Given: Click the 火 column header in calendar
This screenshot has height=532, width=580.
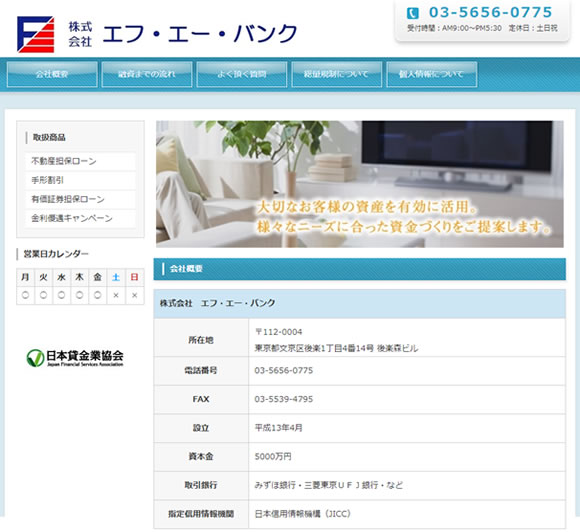Looking at the screenshot, I should tap(43, 277).
